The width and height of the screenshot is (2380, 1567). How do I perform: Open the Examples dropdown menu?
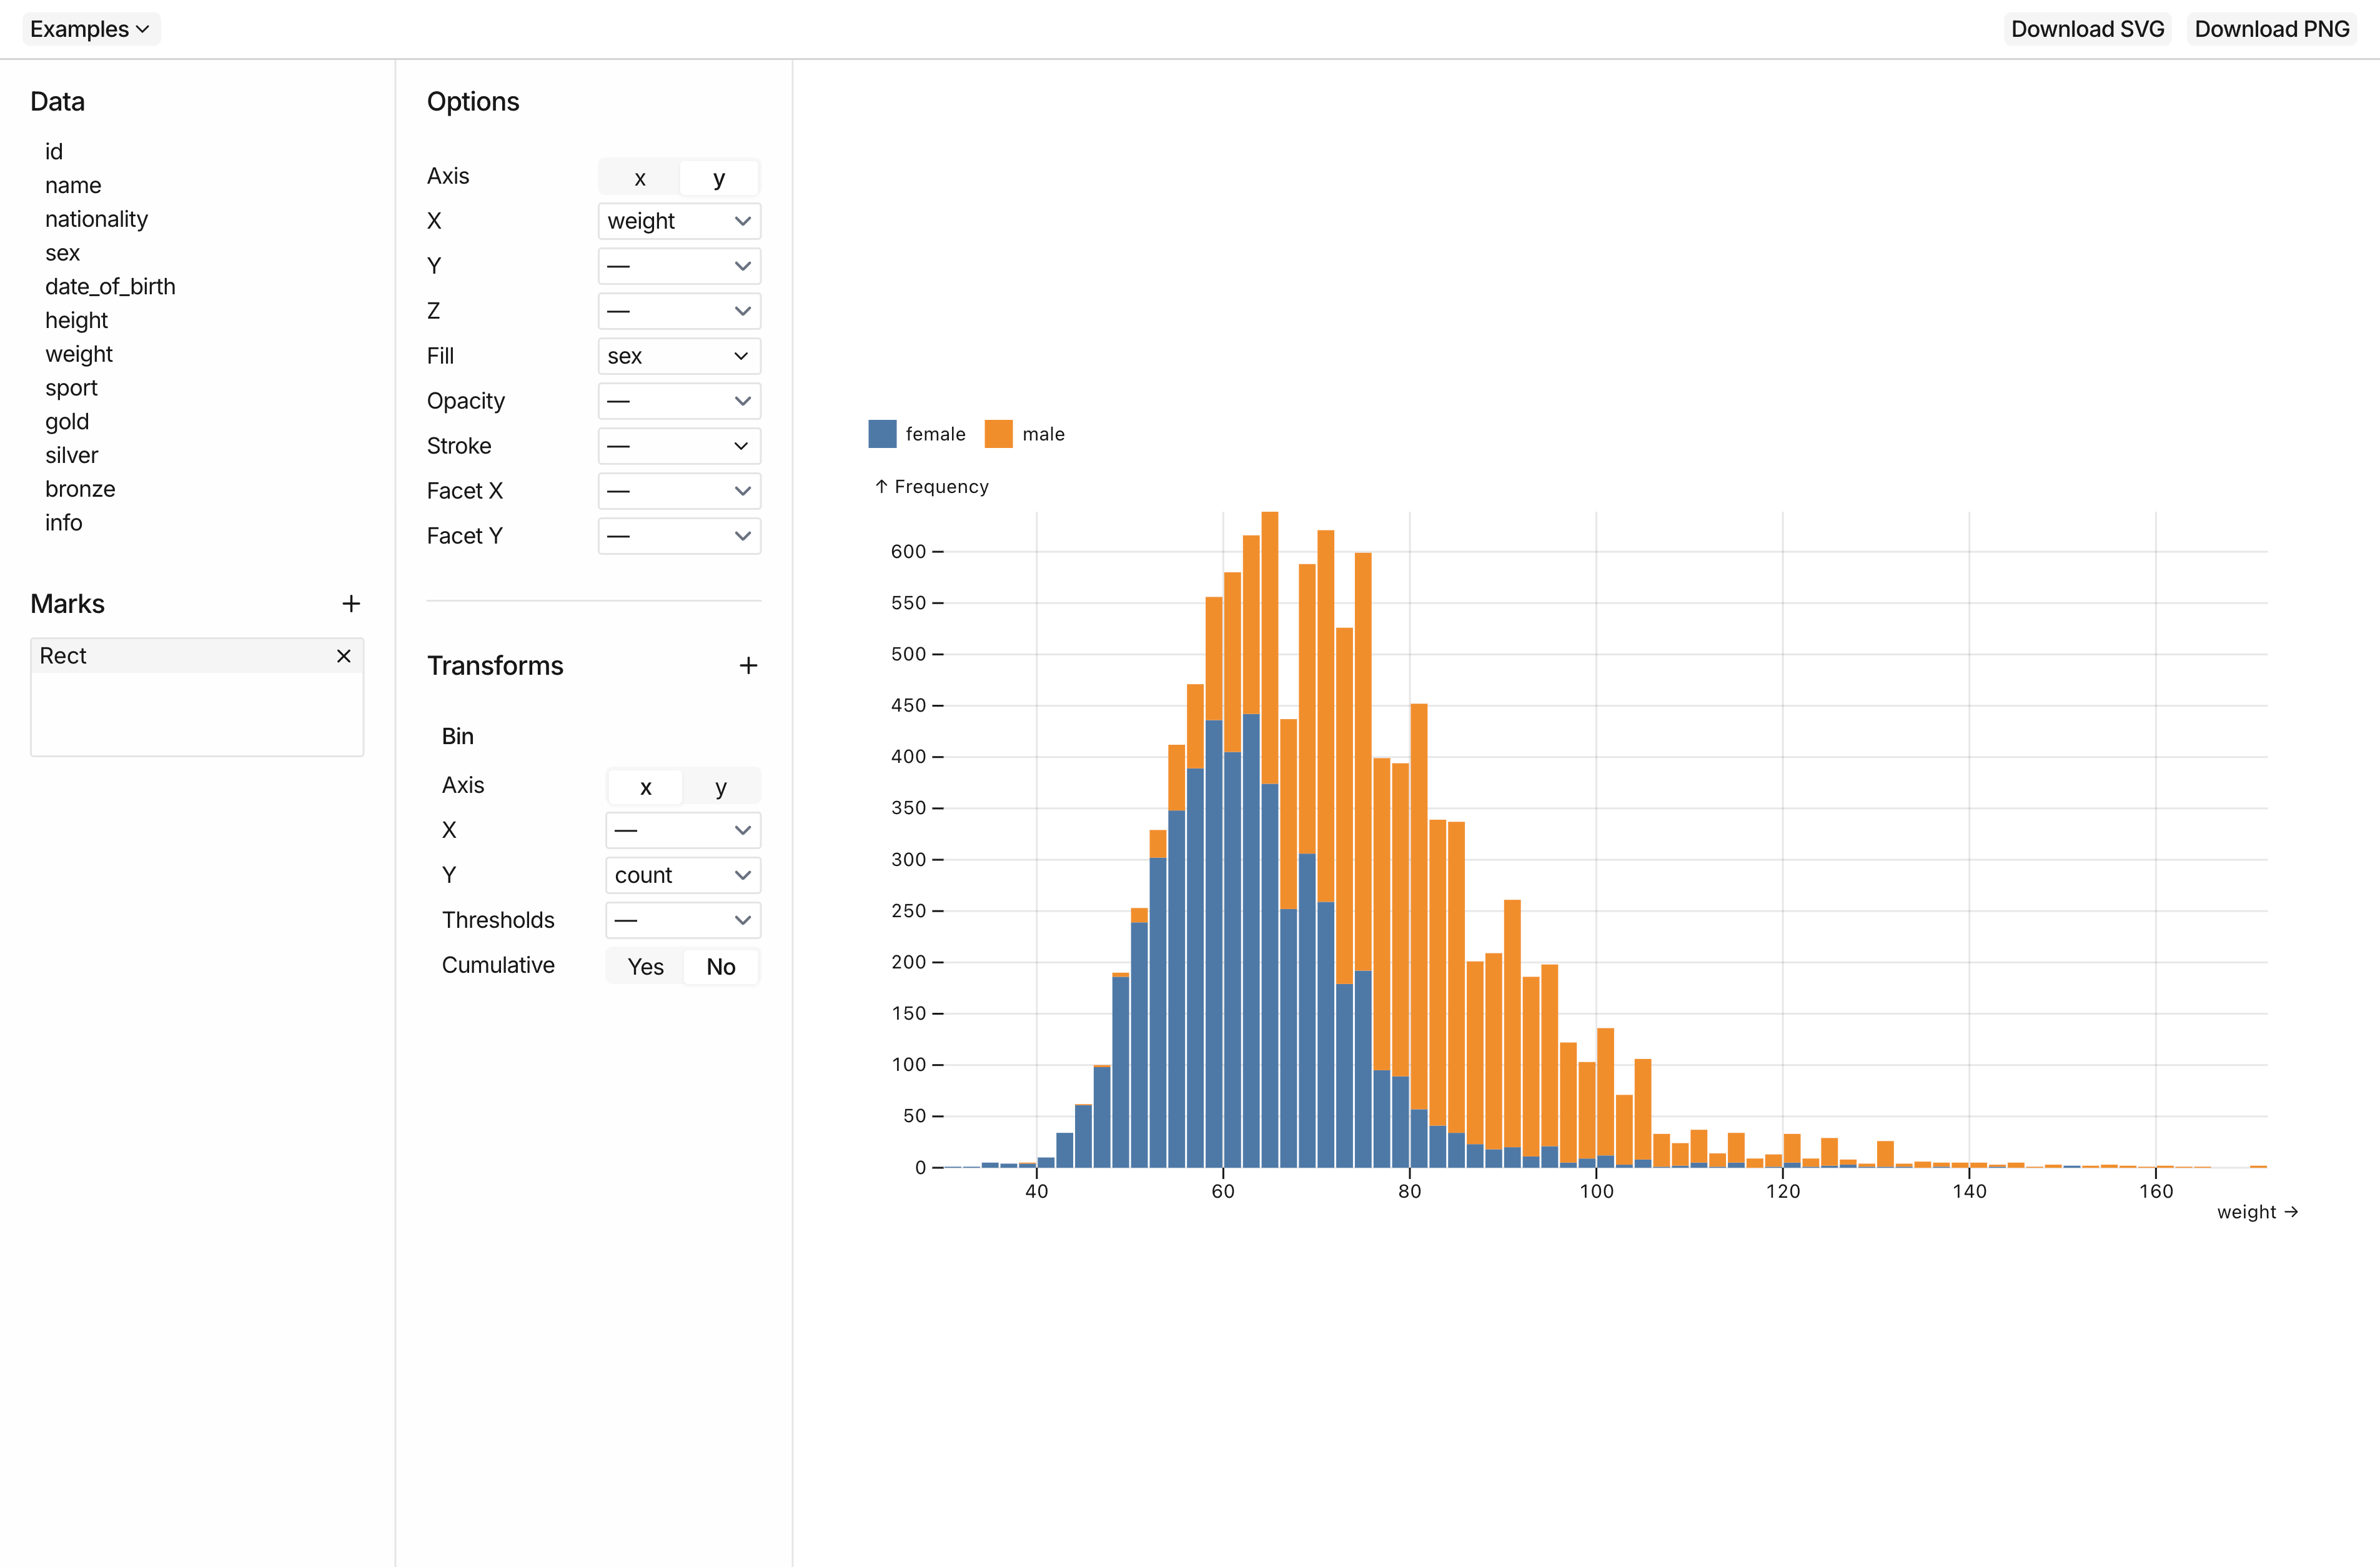pos(91,29)
